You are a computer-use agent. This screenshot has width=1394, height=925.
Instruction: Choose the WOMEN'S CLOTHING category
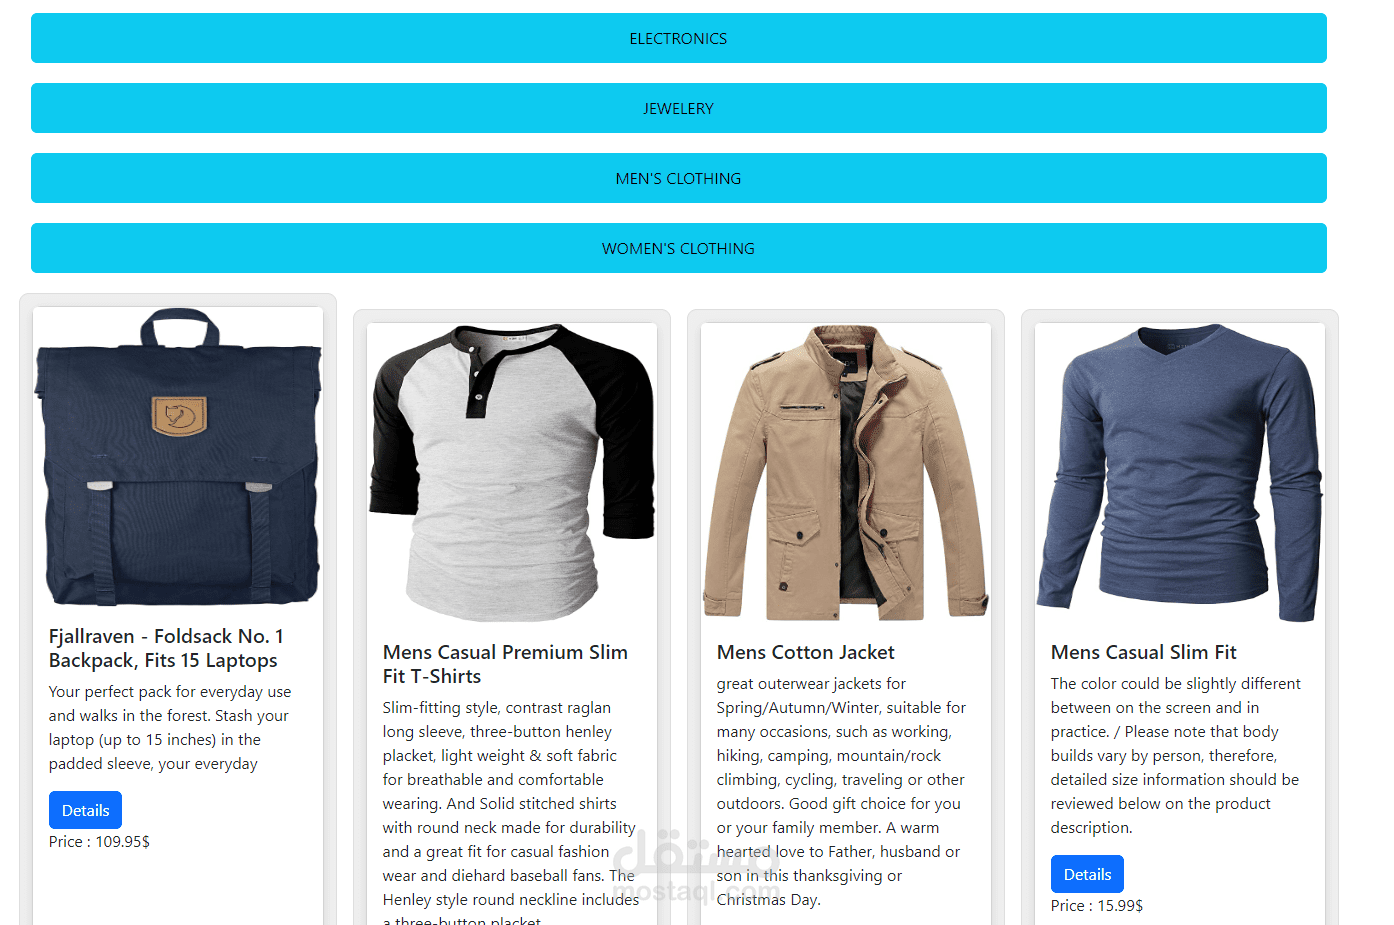tap(678, 248)
